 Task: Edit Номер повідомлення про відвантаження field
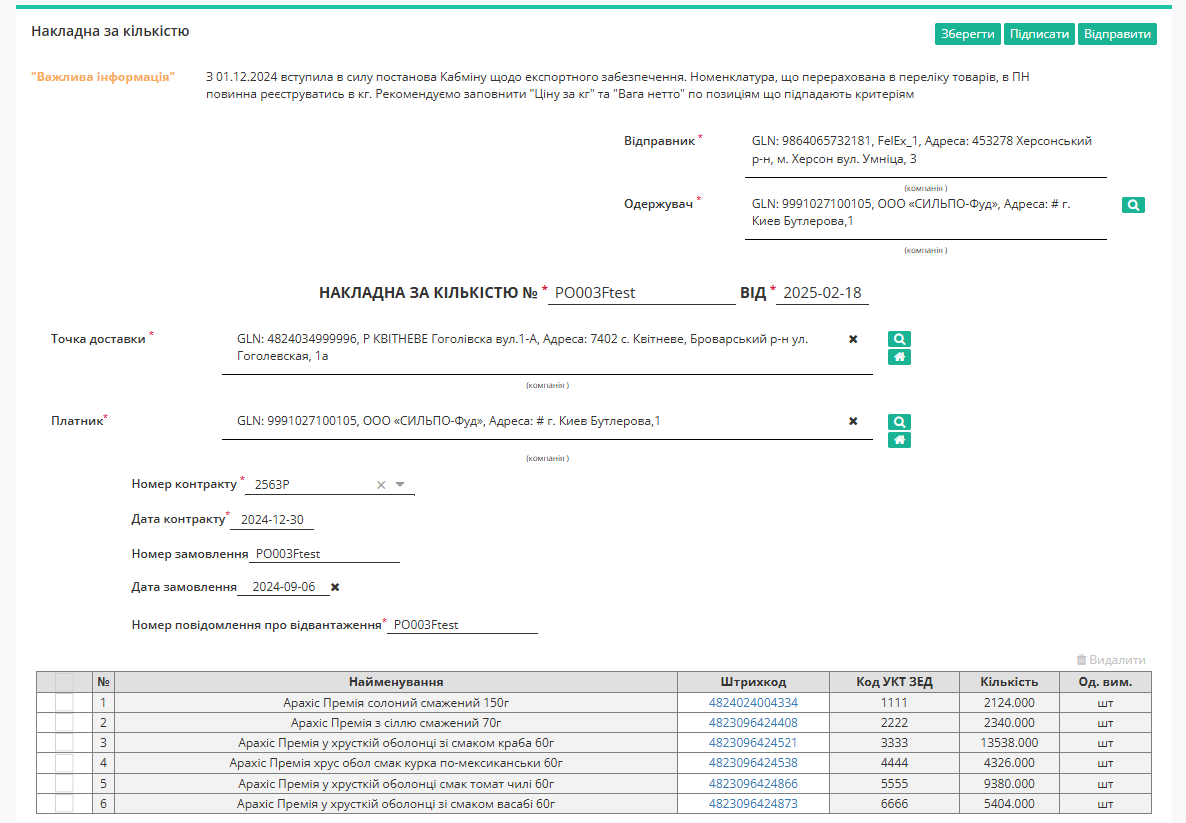[x=462, y=625]
